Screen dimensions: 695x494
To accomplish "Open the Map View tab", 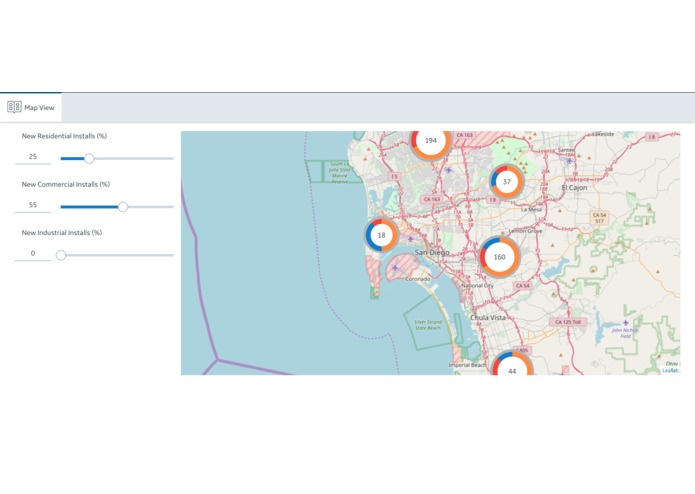I will 31,107.
